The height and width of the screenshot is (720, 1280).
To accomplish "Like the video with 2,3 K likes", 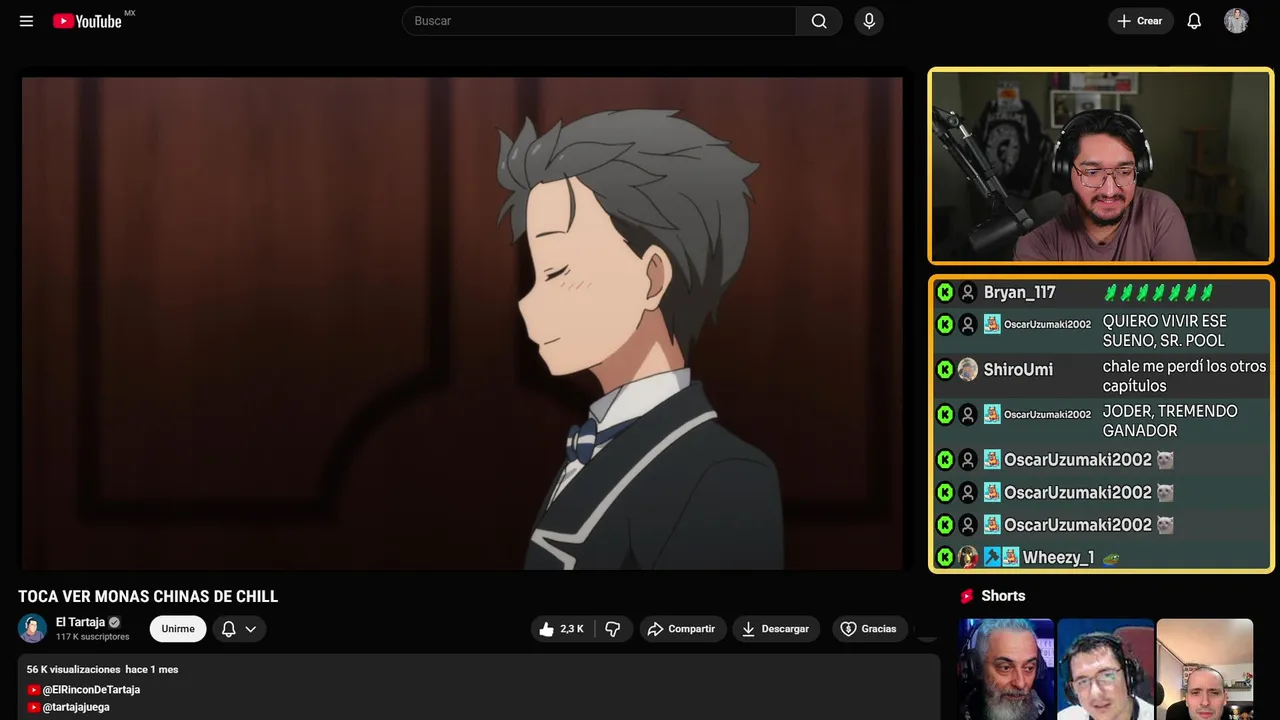I will point(562,629).
